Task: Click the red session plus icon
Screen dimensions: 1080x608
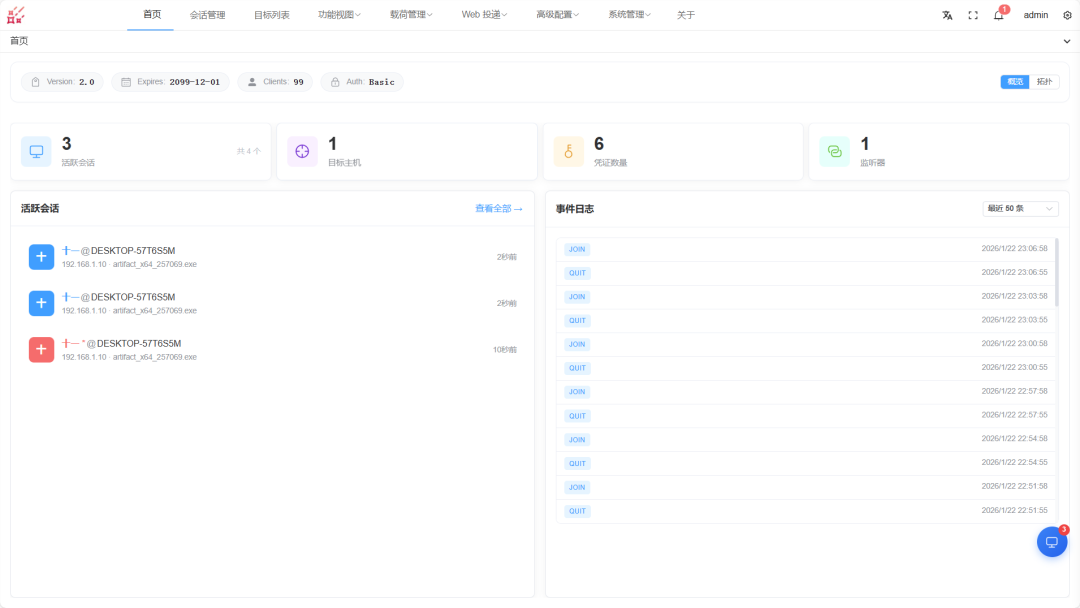Action: [x=41, y=349]
